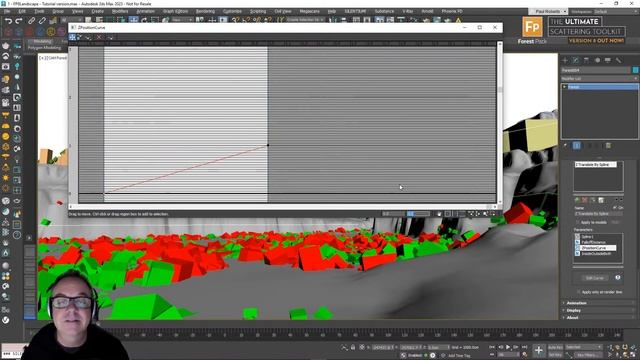
Task: Open the Graph Editors menu
Action: click(175, 11)
